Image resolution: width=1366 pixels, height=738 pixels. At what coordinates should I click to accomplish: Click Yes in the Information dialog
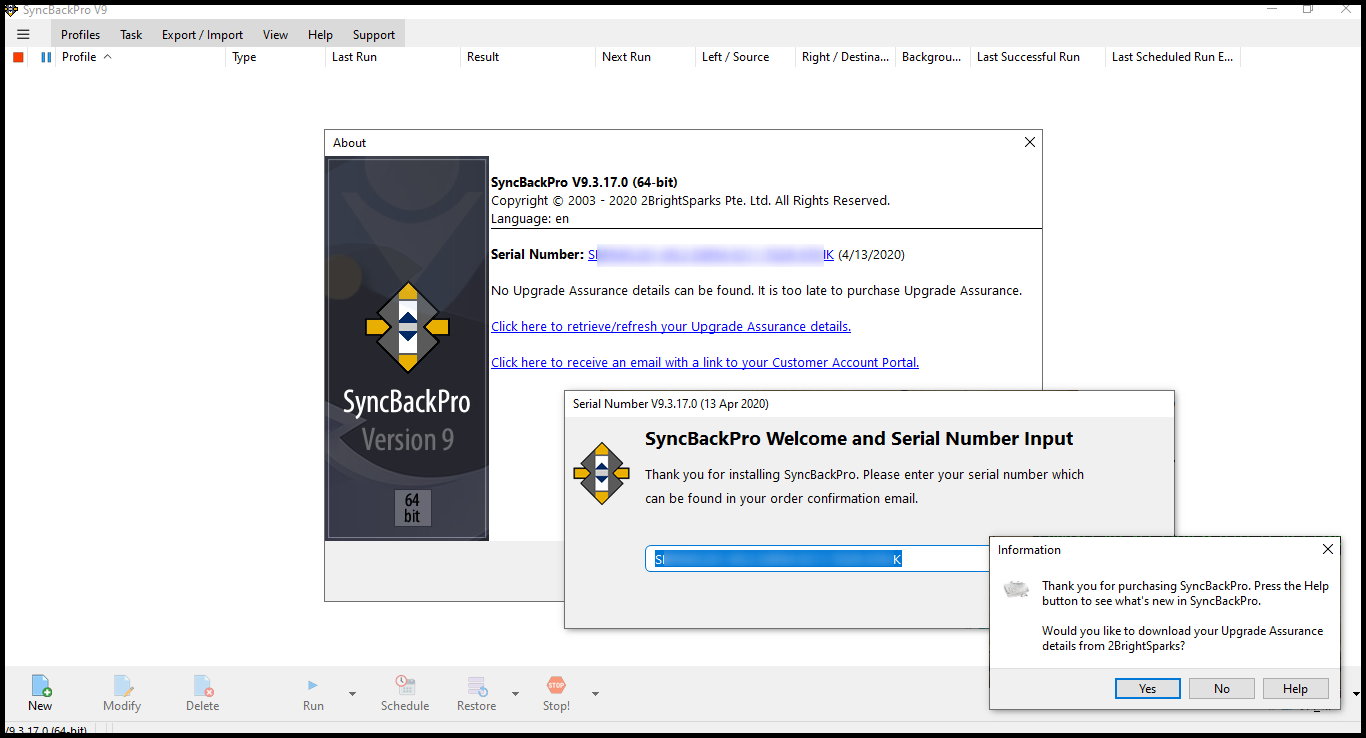pos(1147,689)
